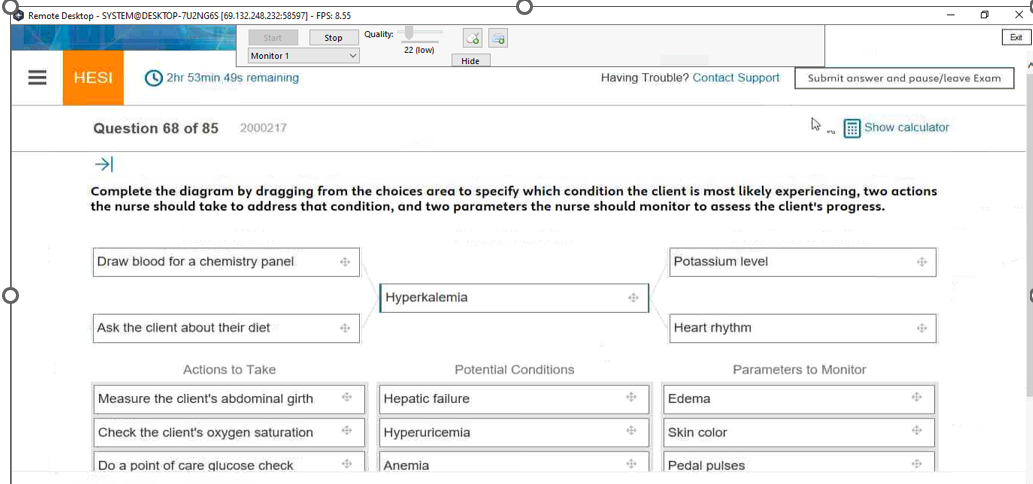Image resolution: width=1033 pixels, height=484 pixels.
Task: Click drag handle on Potassium level
Action: [x=921, y=262]
